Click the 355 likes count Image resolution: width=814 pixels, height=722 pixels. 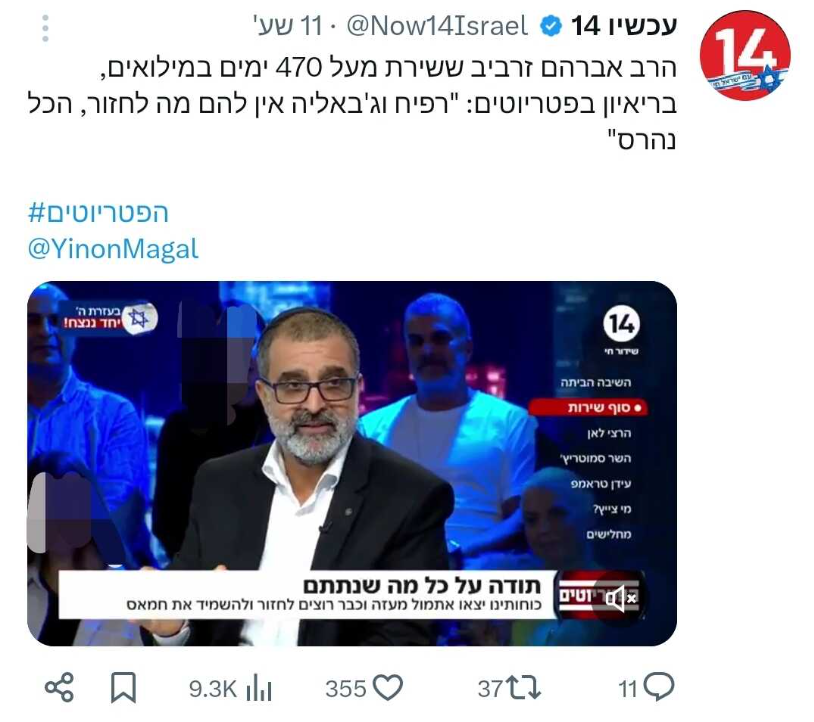346,689
